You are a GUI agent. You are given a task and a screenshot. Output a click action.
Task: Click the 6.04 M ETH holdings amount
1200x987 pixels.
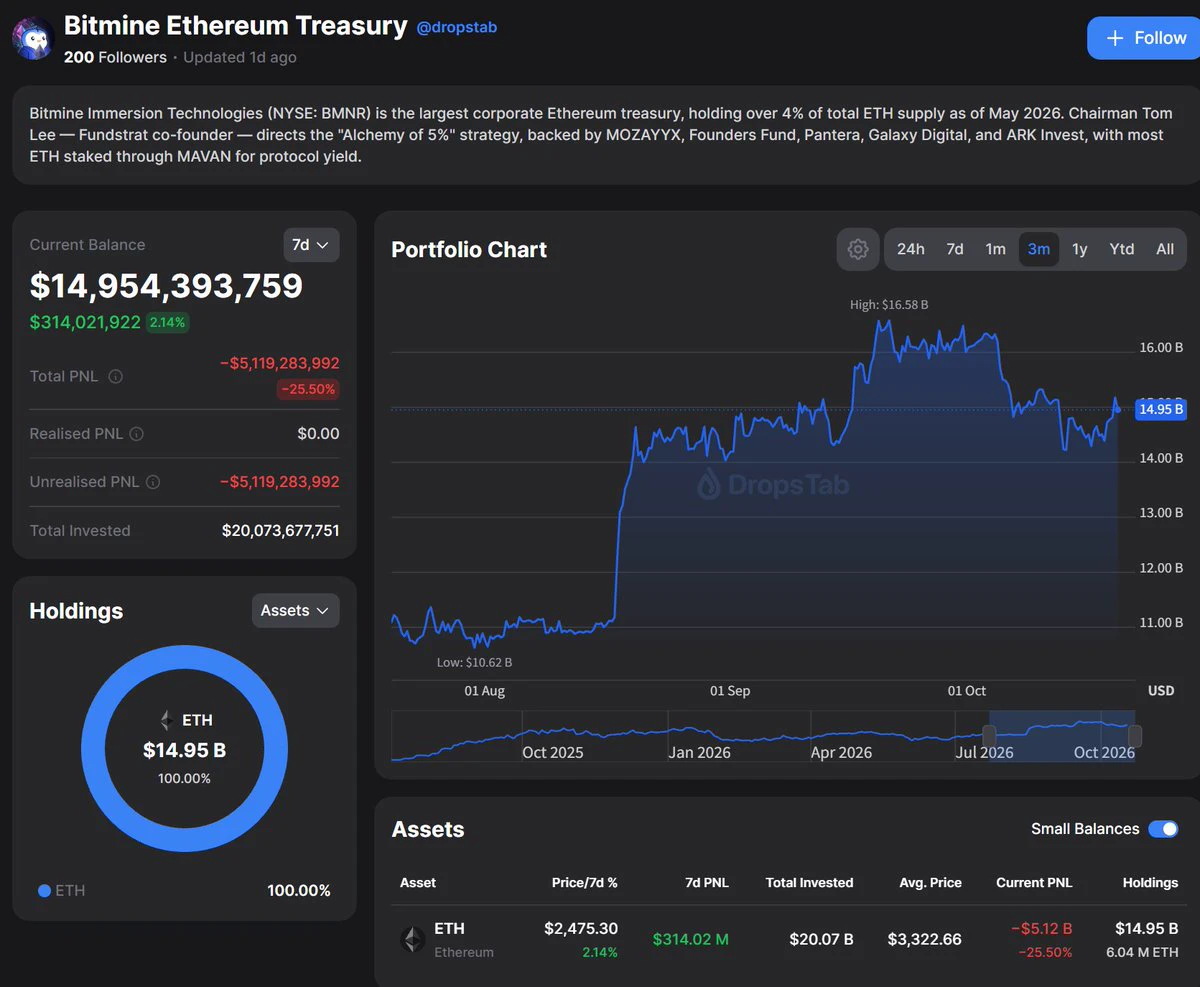[x=1142, y=952]
